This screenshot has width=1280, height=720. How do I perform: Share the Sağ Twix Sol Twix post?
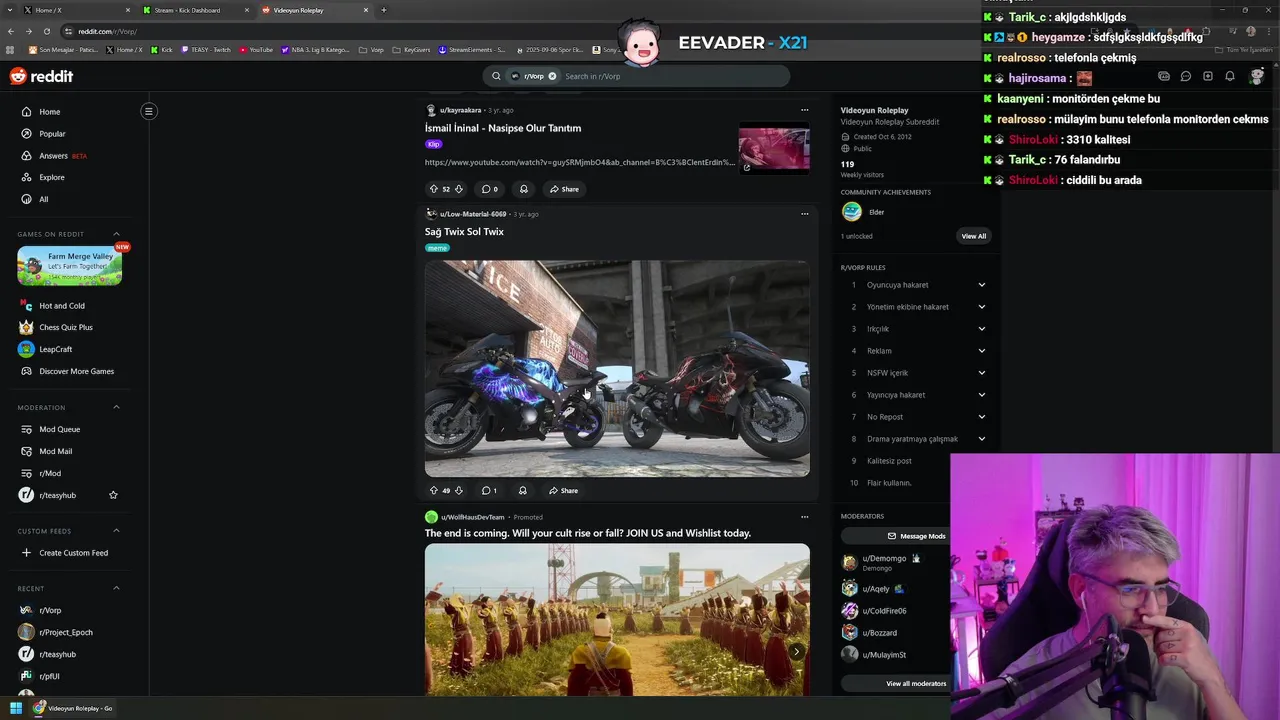(x=563, y=491)
